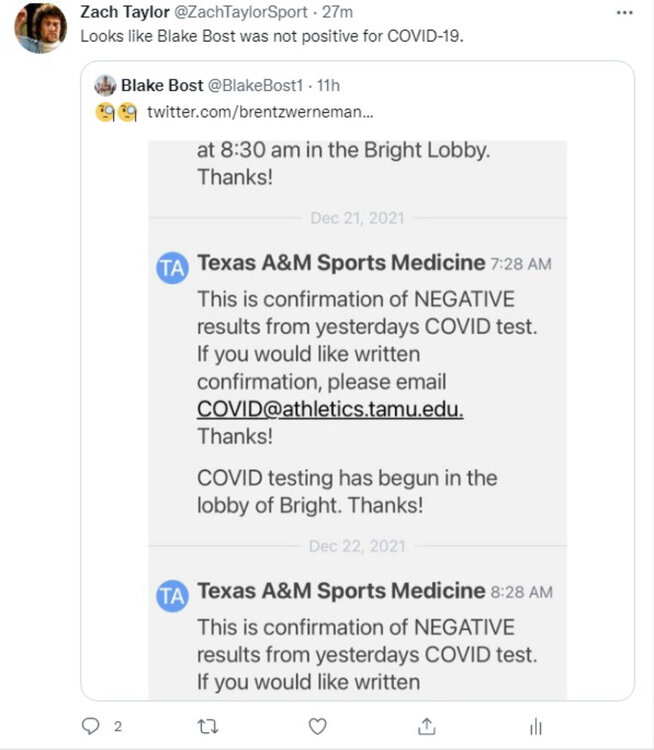Open the quoted tweet's 11h timestamp
The image size is (654, 750).
coord(327,85)
